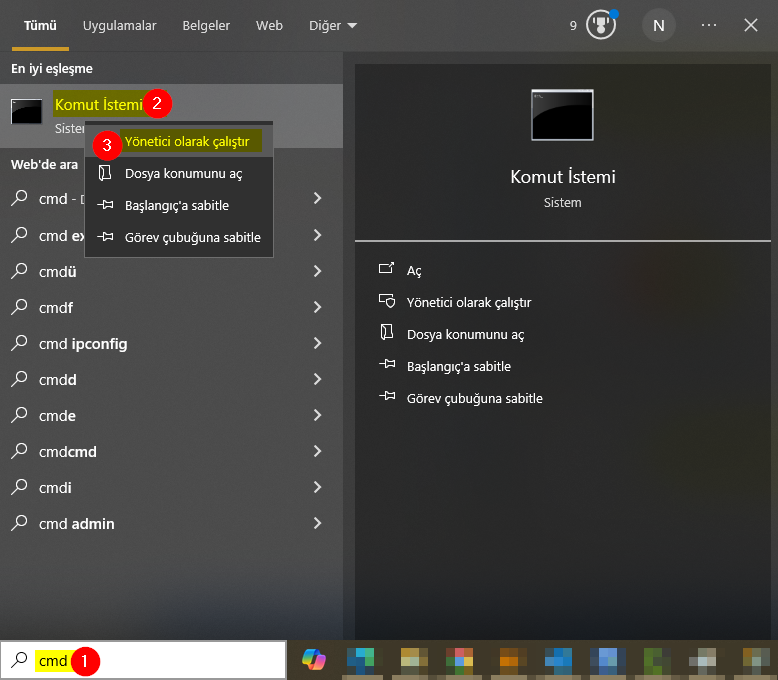Click the search icon beside cmdü

(19, 271)
